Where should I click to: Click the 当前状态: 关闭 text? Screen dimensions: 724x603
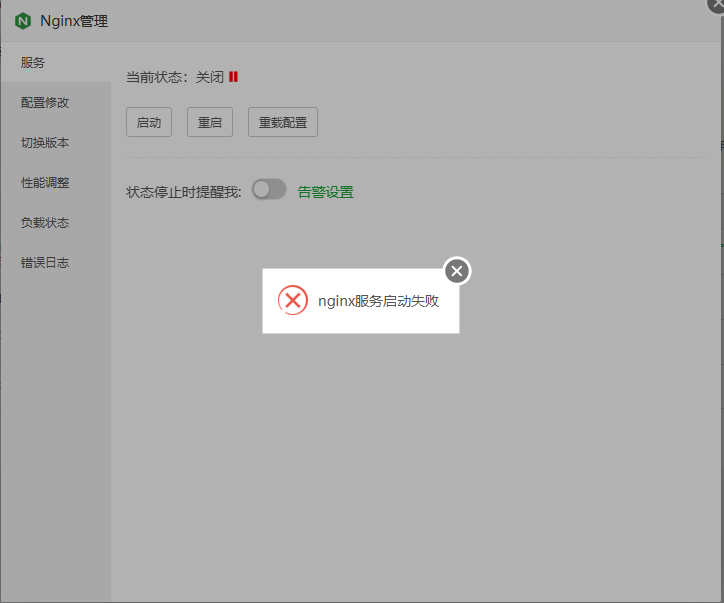tap(175, 77)
